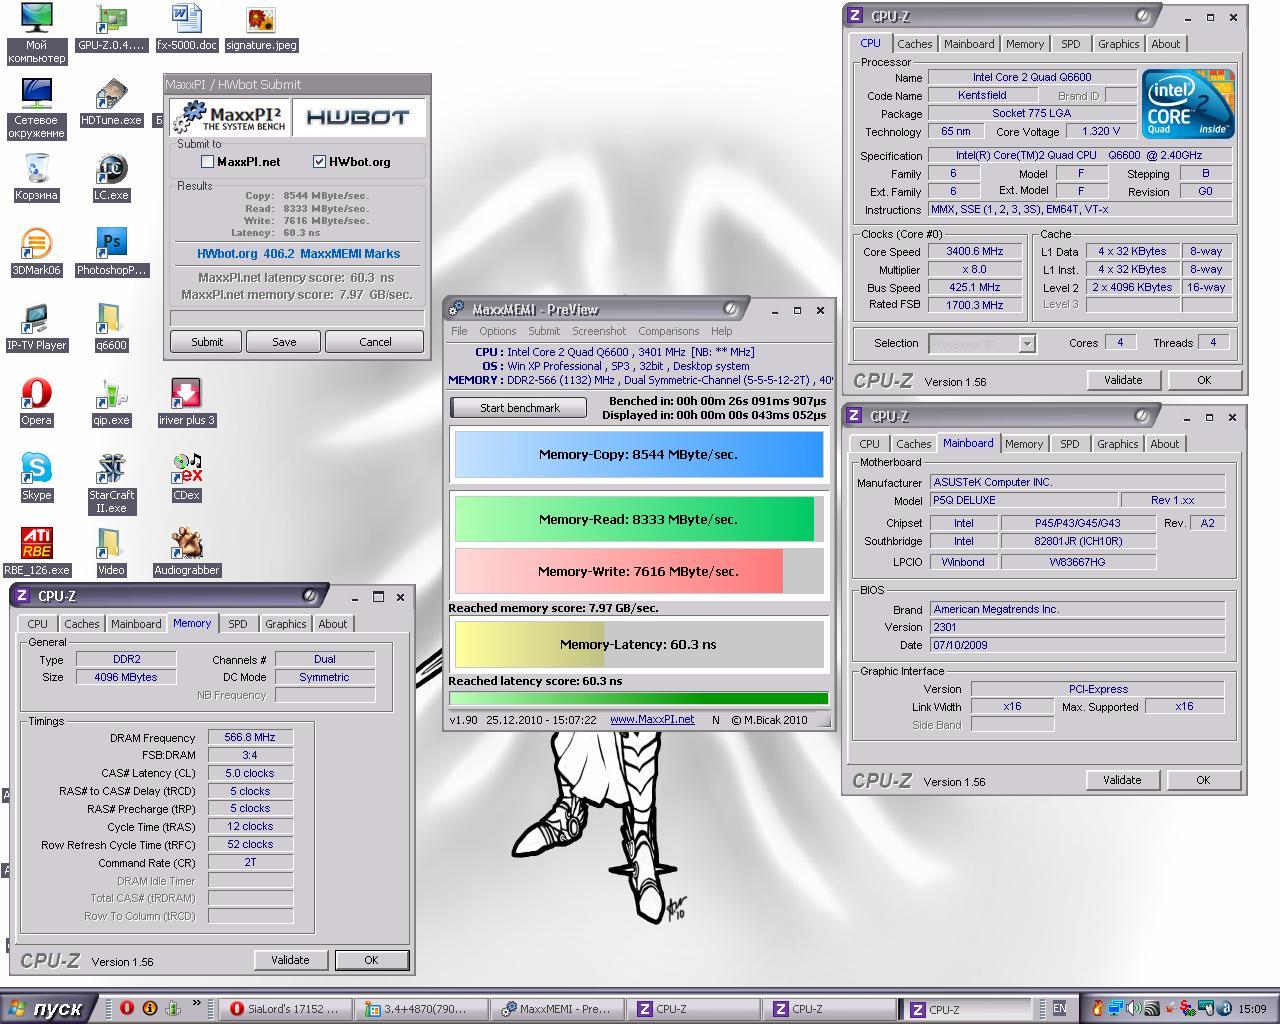The width and height of the screenshot is (1280, 1024).
Task: Switch to Caches tab in top CPU-Z
Action: [x=914, y=44]
